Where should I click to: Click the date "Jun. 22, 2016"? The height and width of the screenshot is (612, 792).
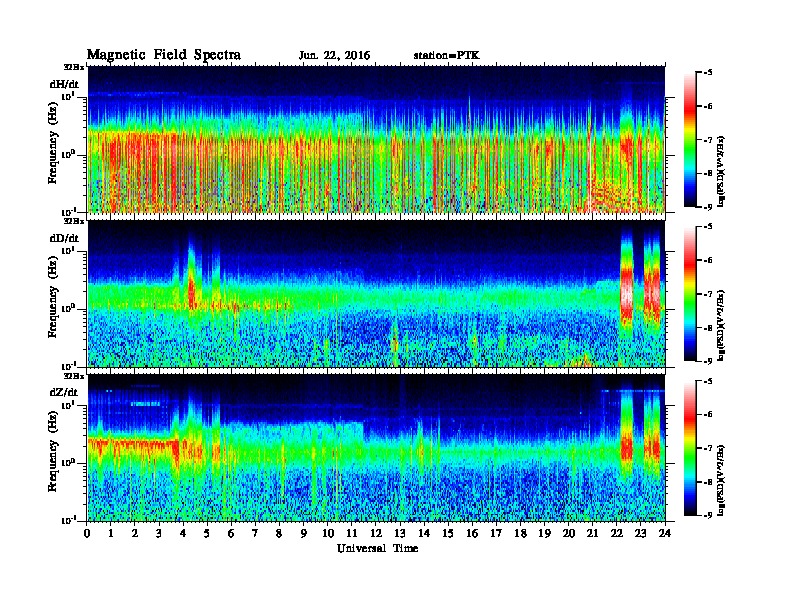pos(334,56)
